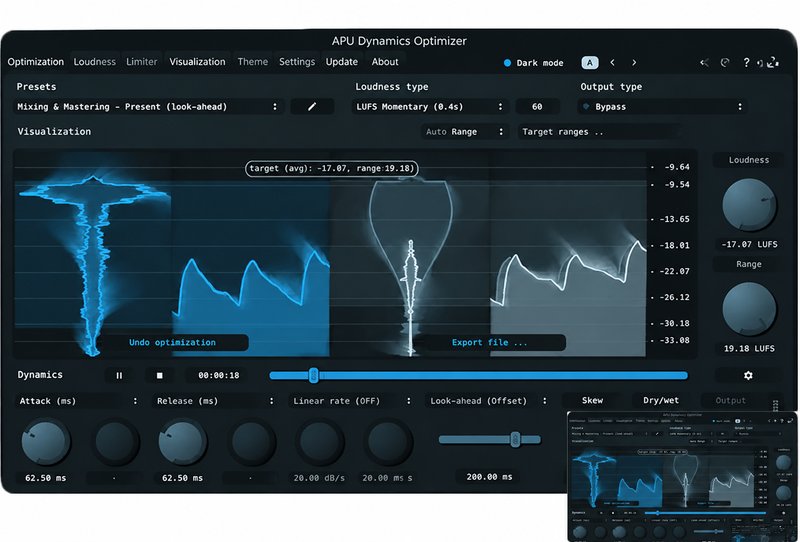Click the Undo optimization button
This screenshot has width=800, height=542.
click(x=172, y=342)
